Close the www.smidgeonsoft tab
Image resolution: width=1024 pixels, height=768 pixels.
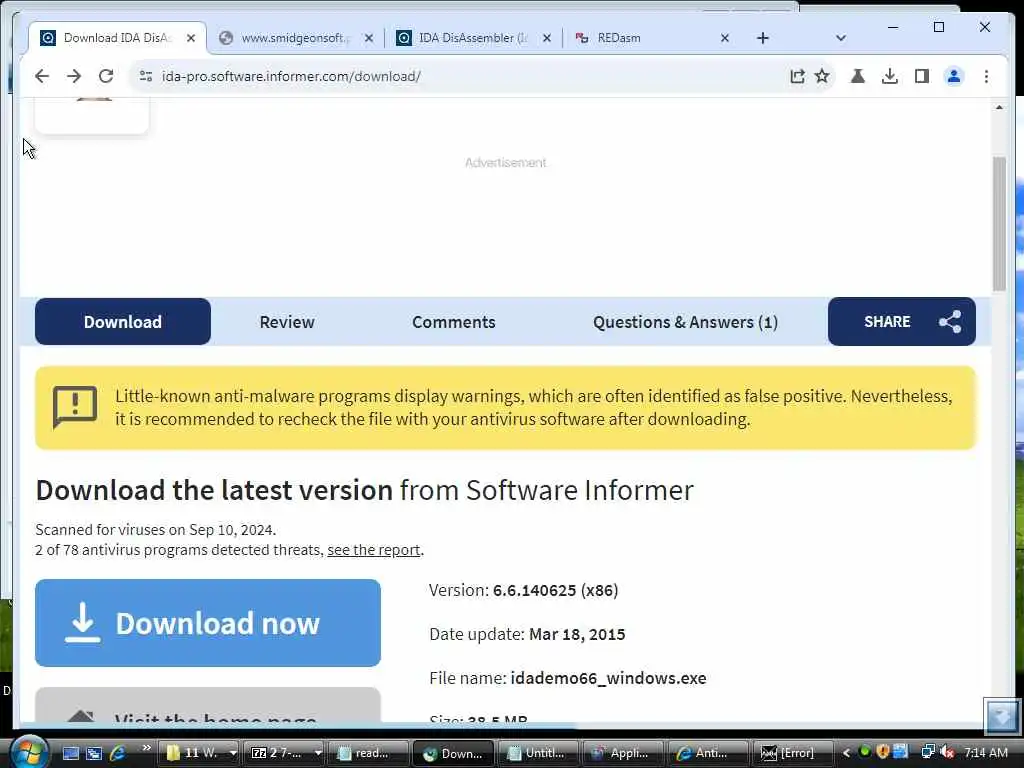[x=369, y=38]
